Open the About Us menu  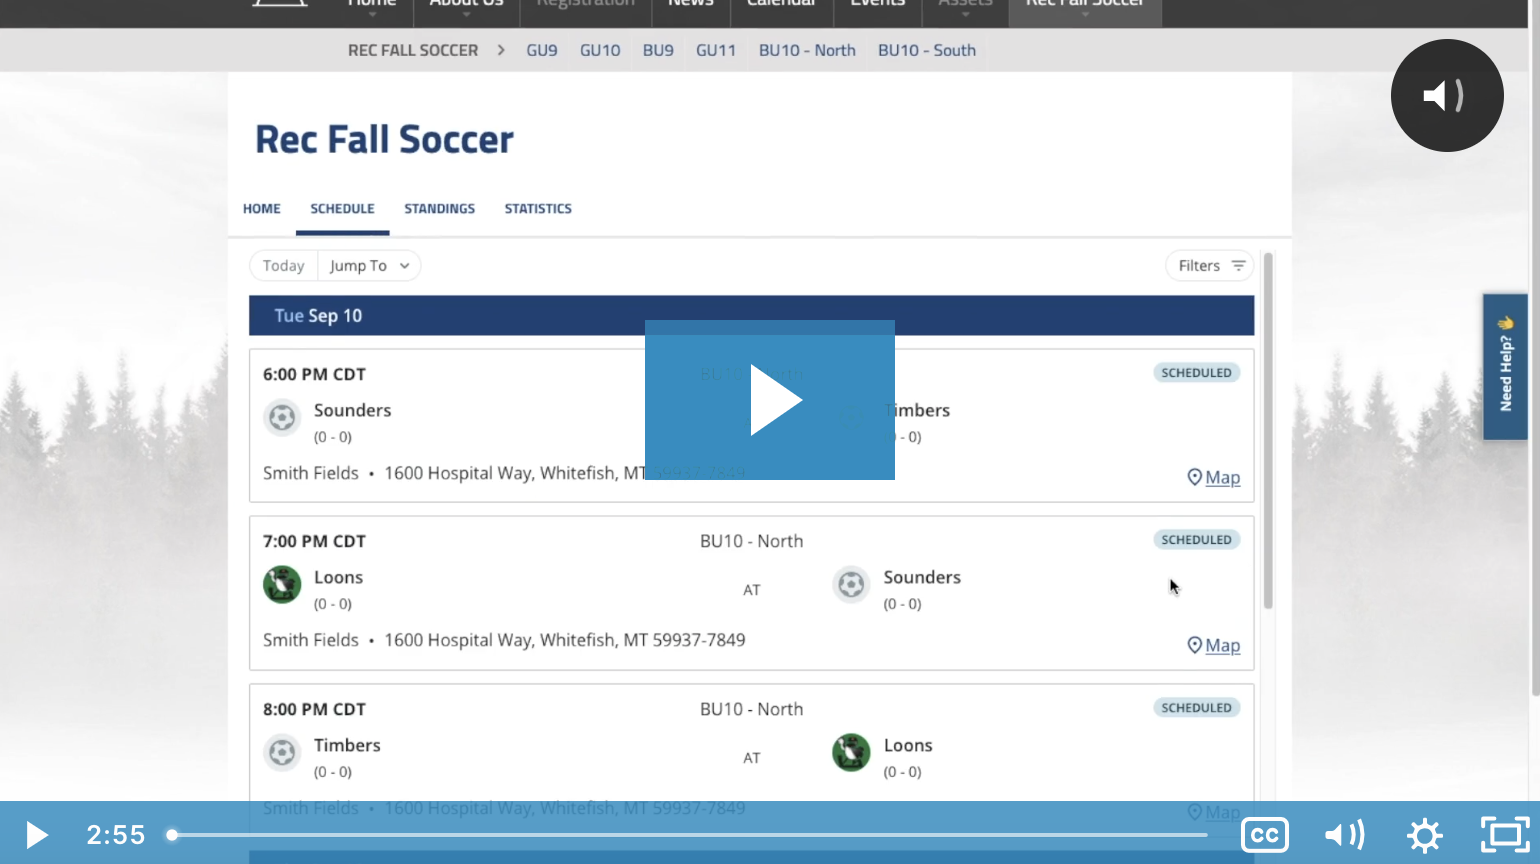click(x=466, y=5)
